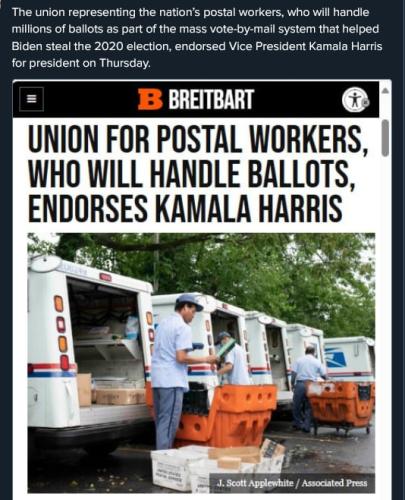Open the Breitbart hamburger menu

pyautogui.click(x=31, y=99)
